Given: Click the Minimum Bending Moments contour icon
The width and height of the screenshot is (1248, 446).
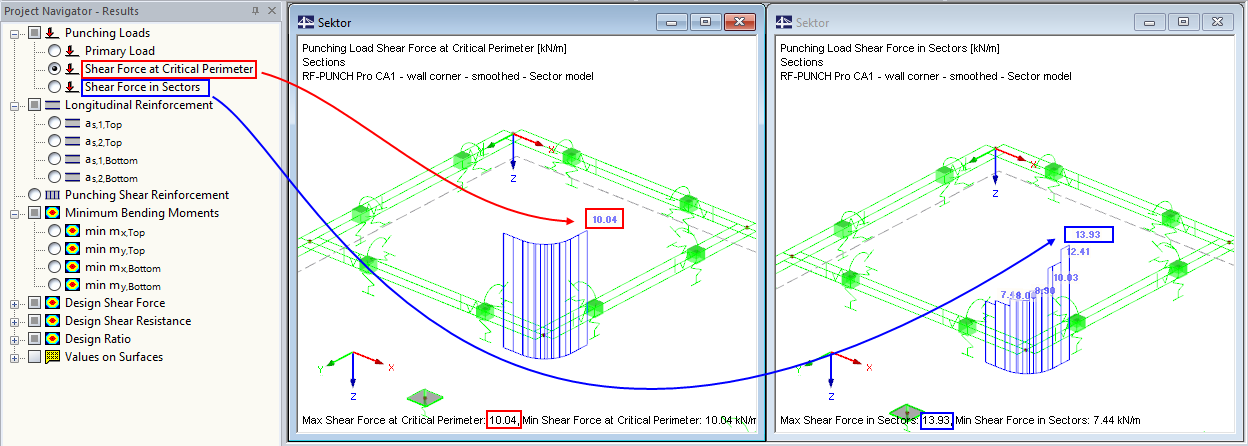Looking at the screenshot, I should click(x=52, y=213).
